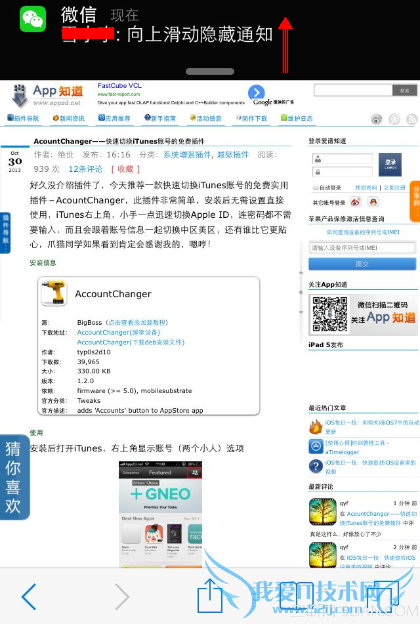The width and height of the screenshot is (420, 624).
Task: Click the flame icon beside the first hot article
Action: tap(316, 427)
